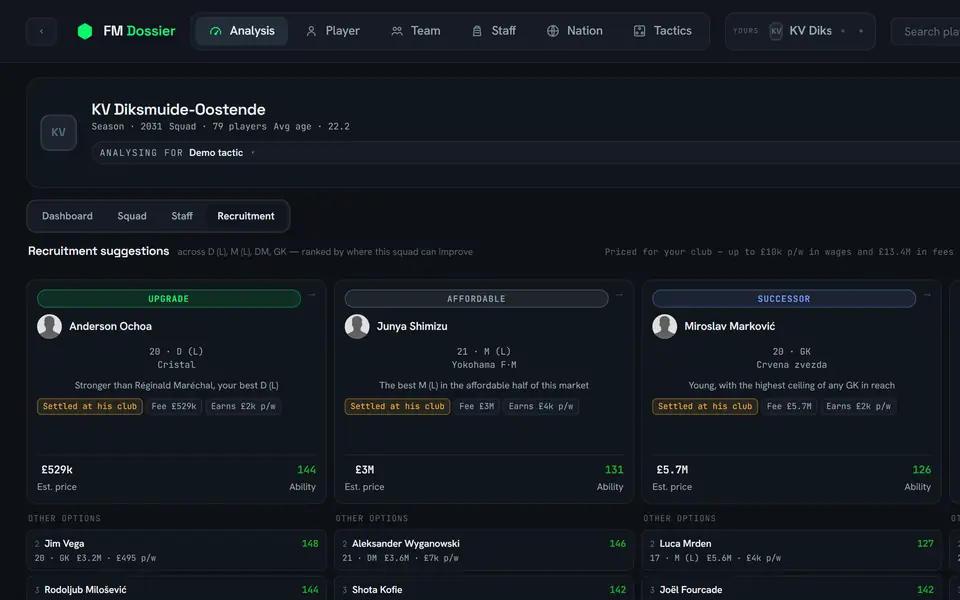Click the Crvena zvezda club name
960x600 pixels.
pyautogui.click(x=791, y=365)
